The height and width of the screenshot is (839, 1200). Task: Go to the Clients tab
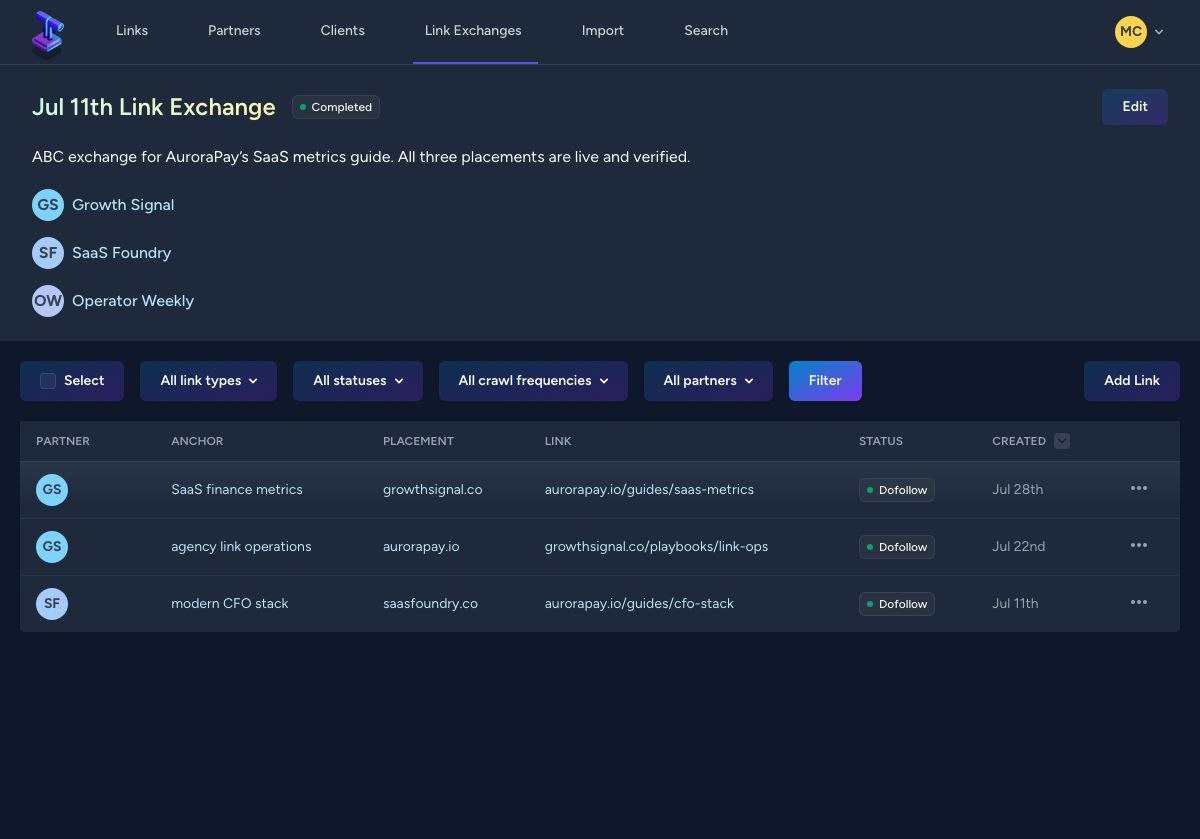click(x=342, y=31)
